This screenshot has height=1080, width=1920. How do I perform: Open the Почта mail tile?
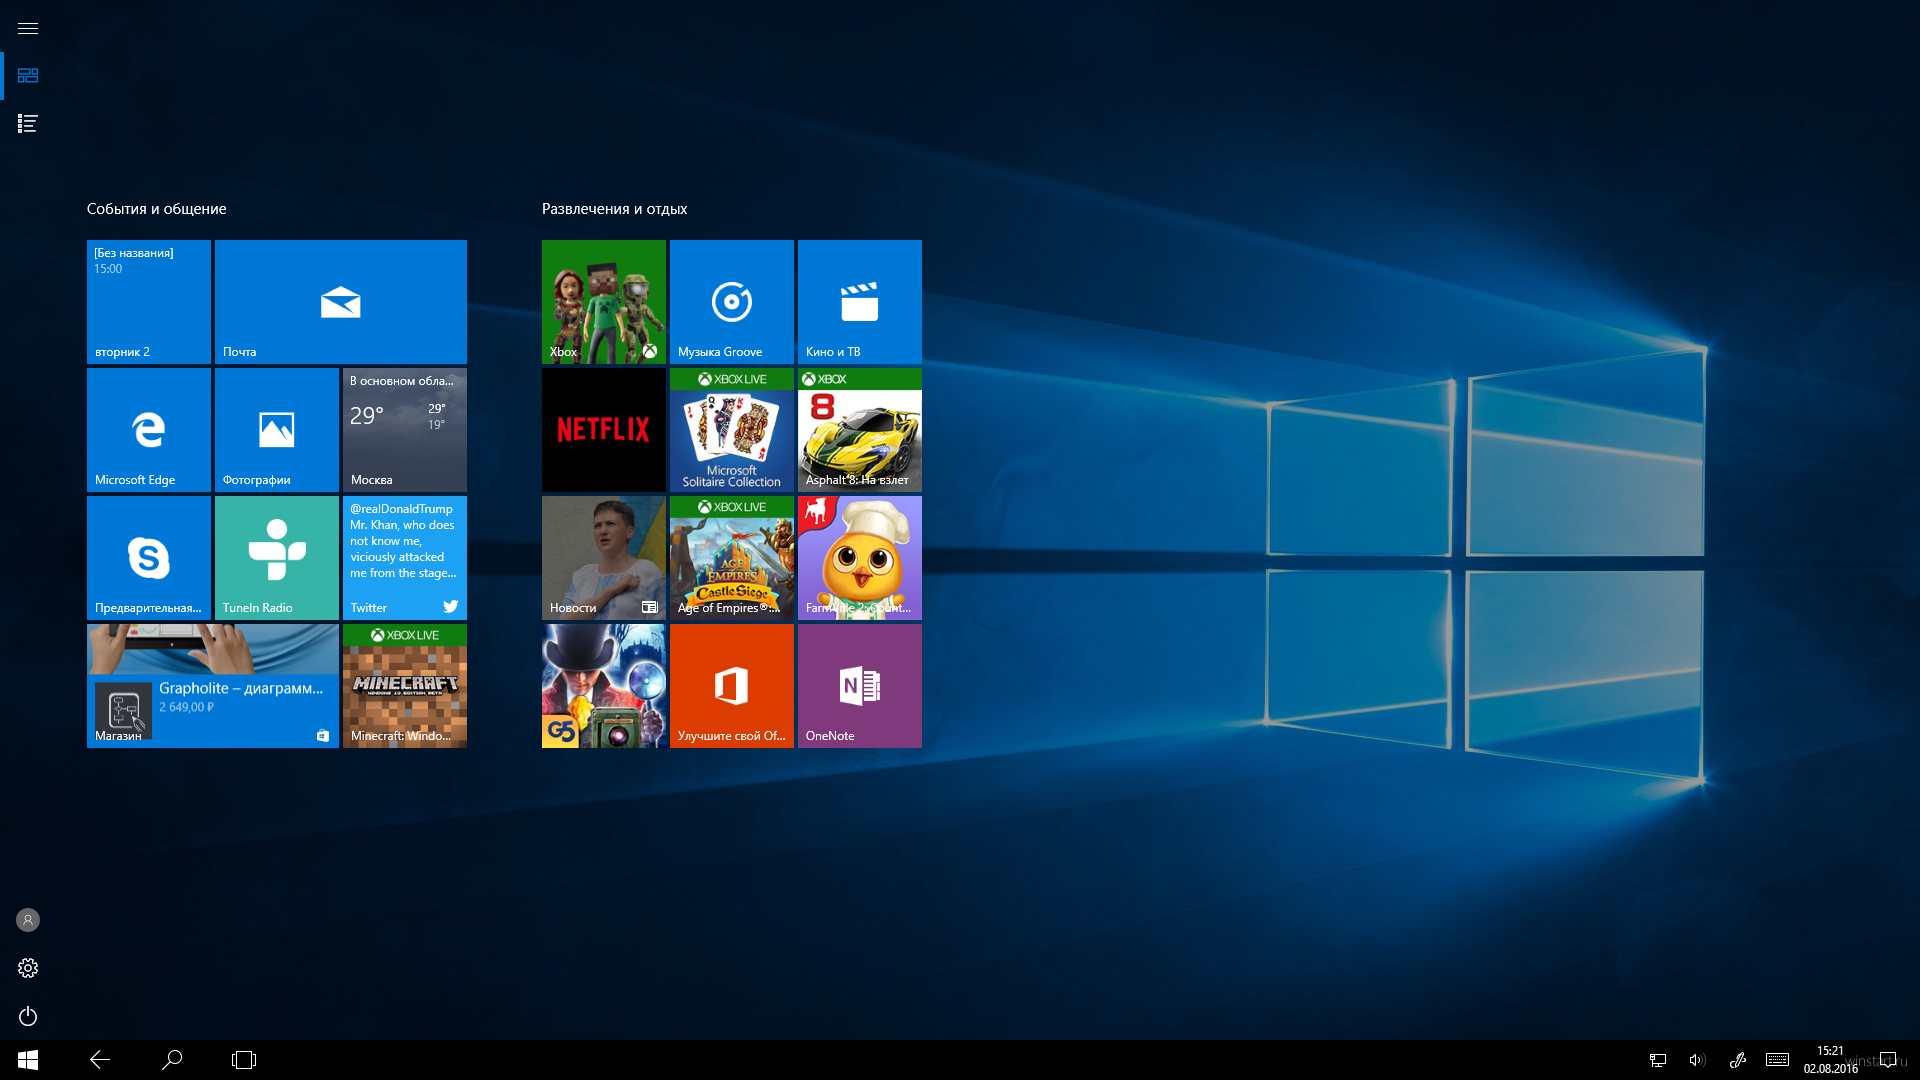341,302
